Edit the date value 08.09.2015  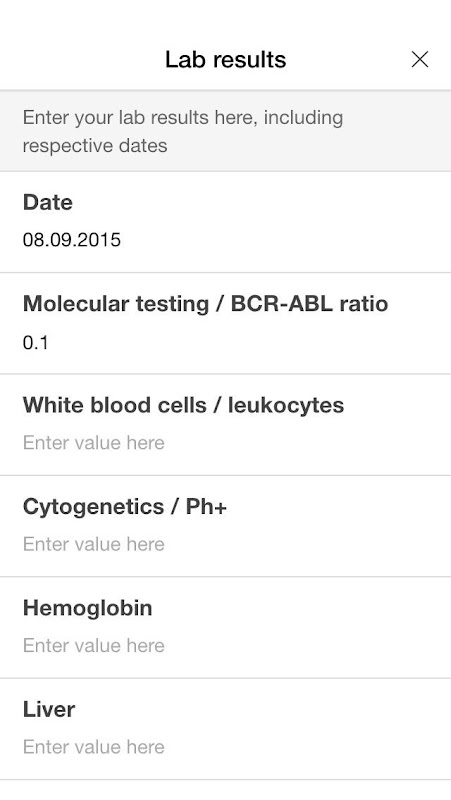[x=72, y=240]
